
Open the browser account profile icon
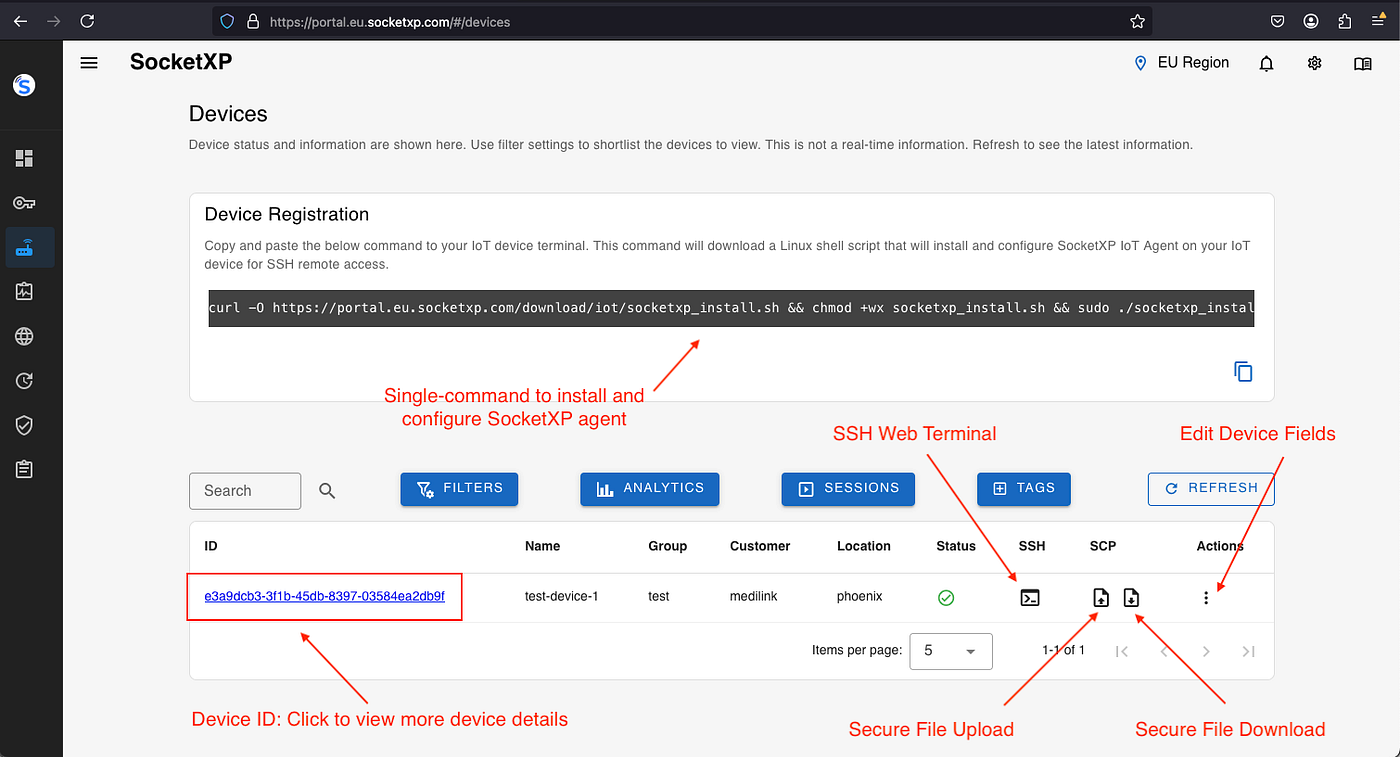click(x=1311, y=21)
